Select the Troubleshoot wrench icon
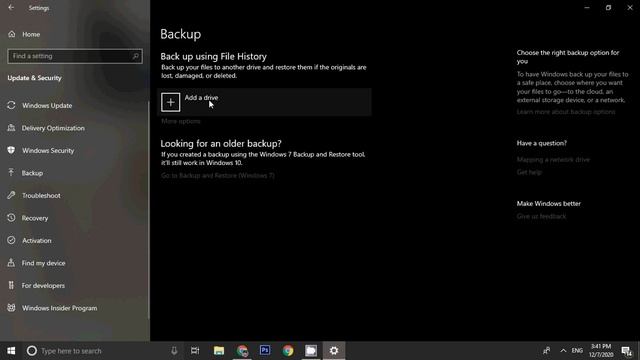The height and width of the screenshot is (360, 640). coord(11,195)
